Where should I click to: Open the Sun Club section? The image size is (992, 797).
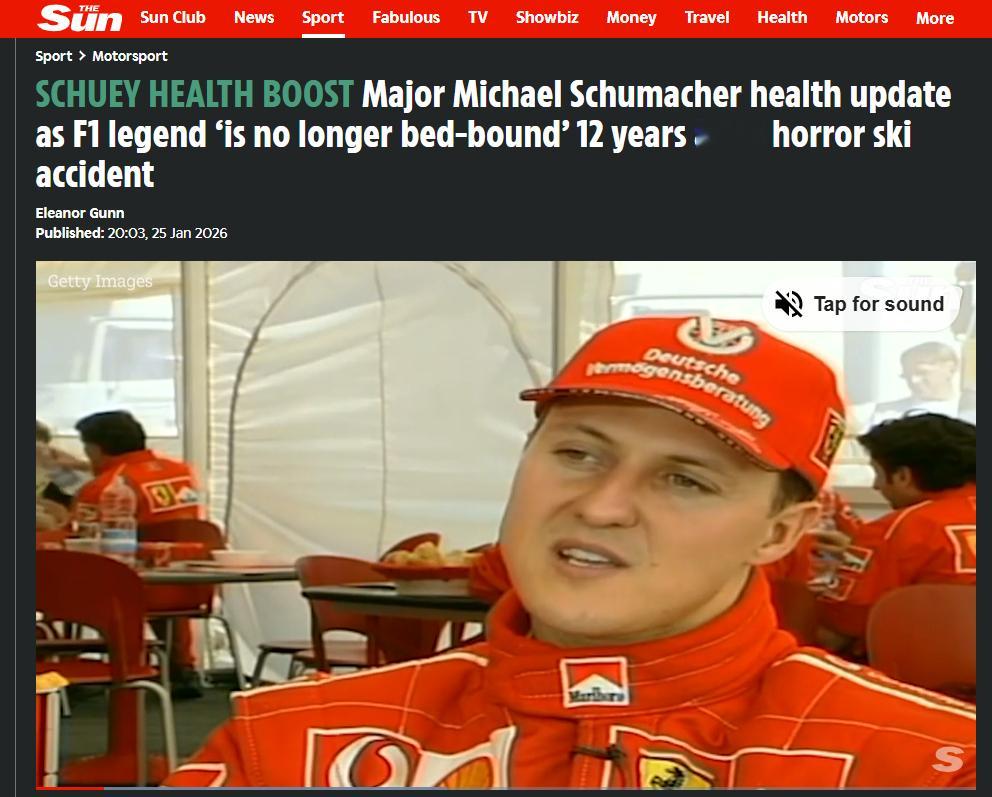173,18
